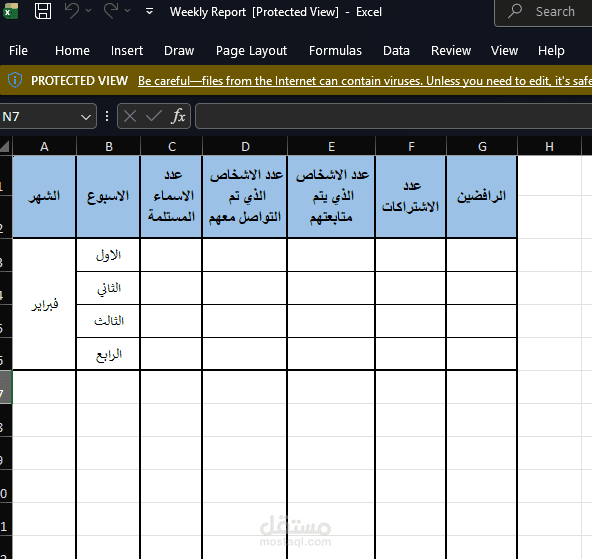Image resolution: width=592 pixels, height=559 pixels.
Task: Select column F header
Action: [x=411, y=146]
